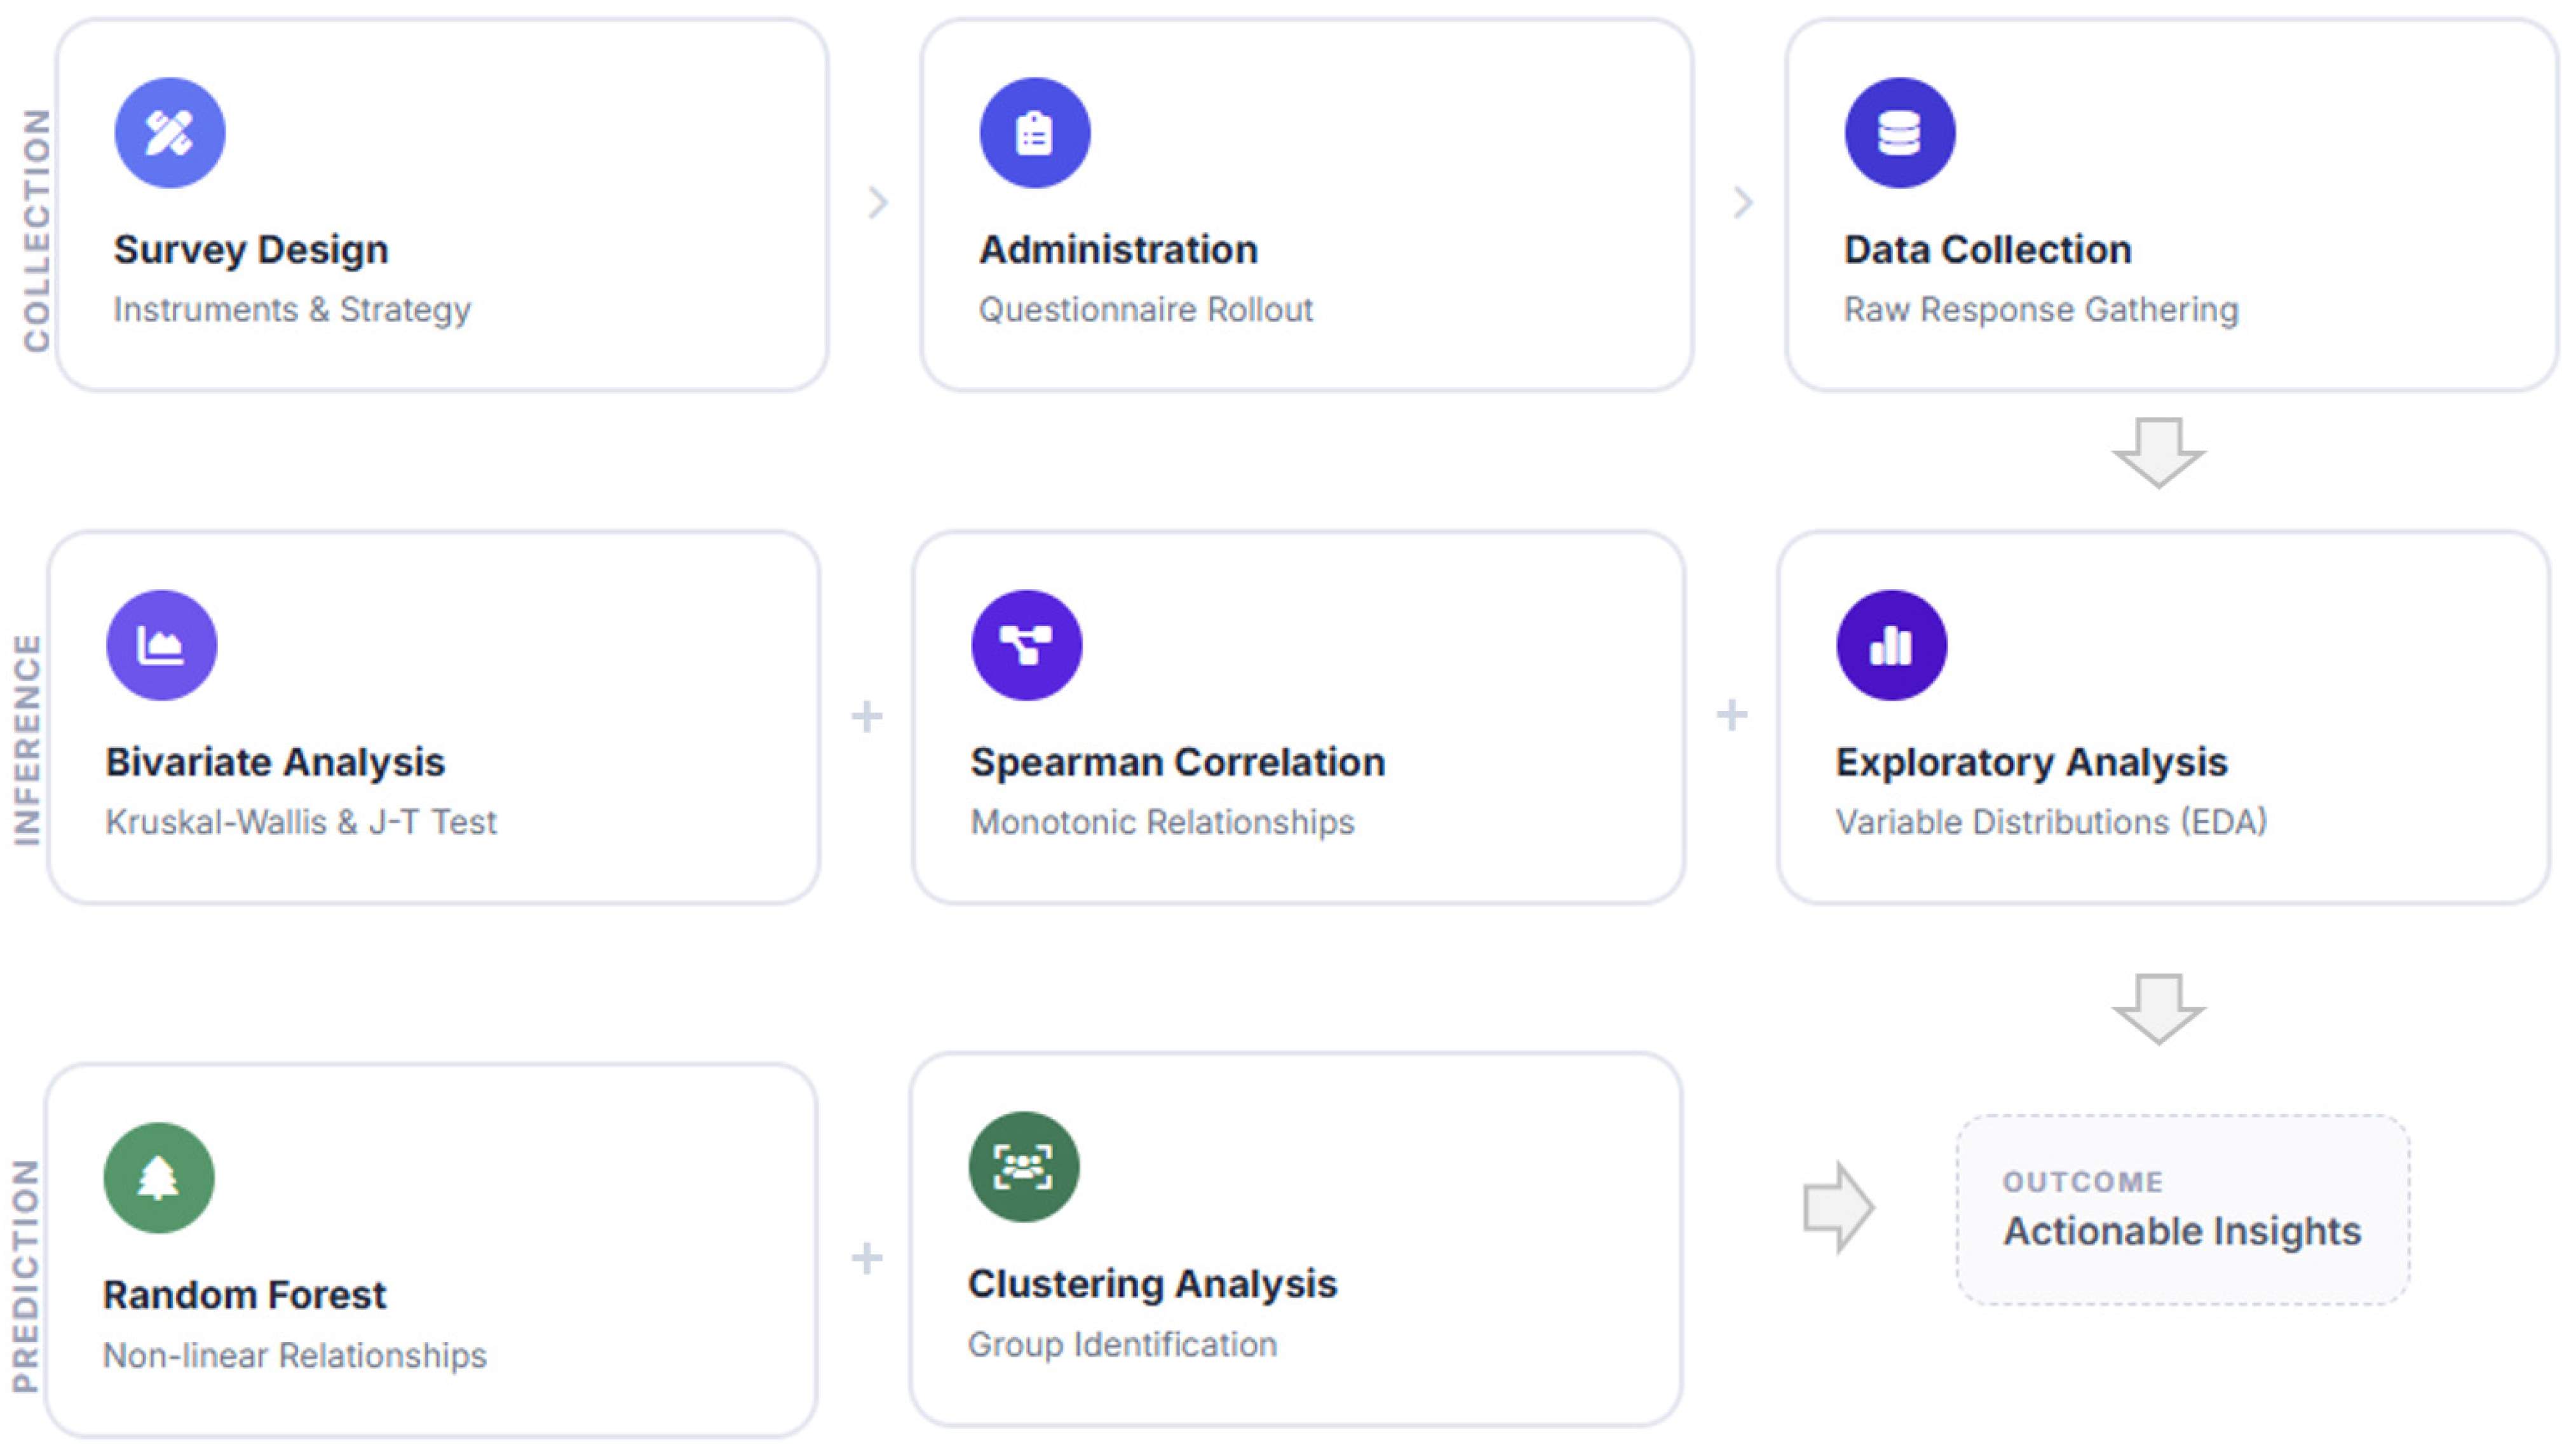
Task: Click the chevron between Survey Design and Administration
Action: (x=878, y=202)
